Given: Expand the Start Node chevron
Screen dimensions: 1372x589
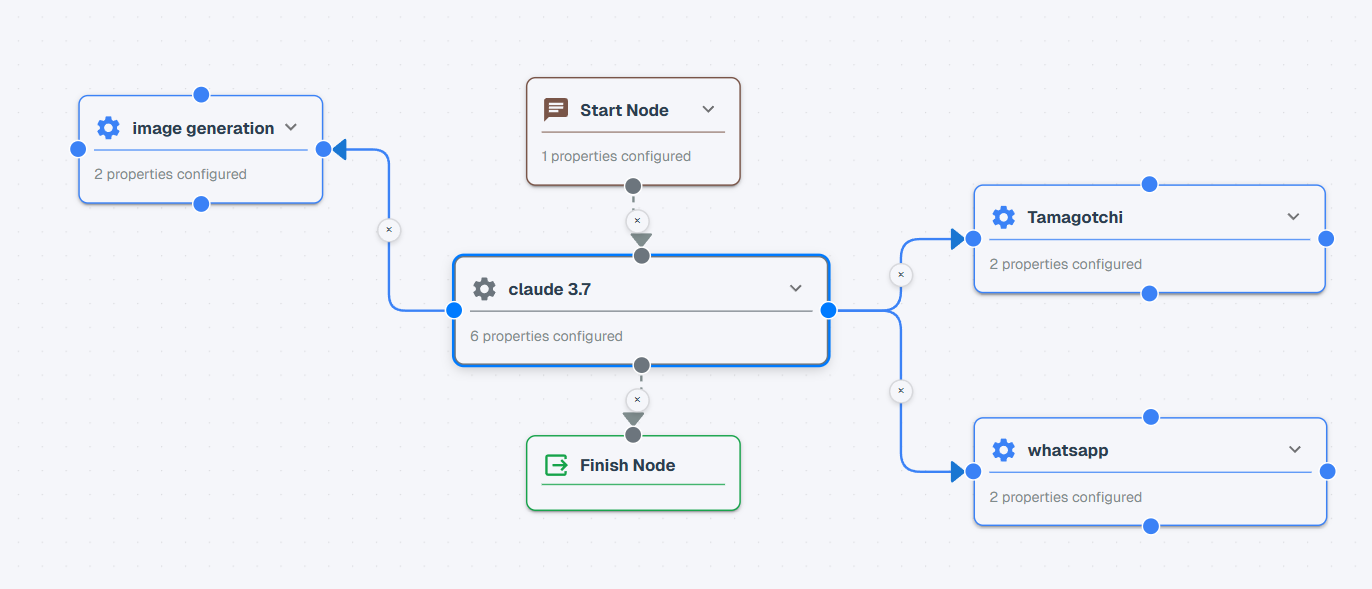Looking at the screenshot, I should 708,109.
